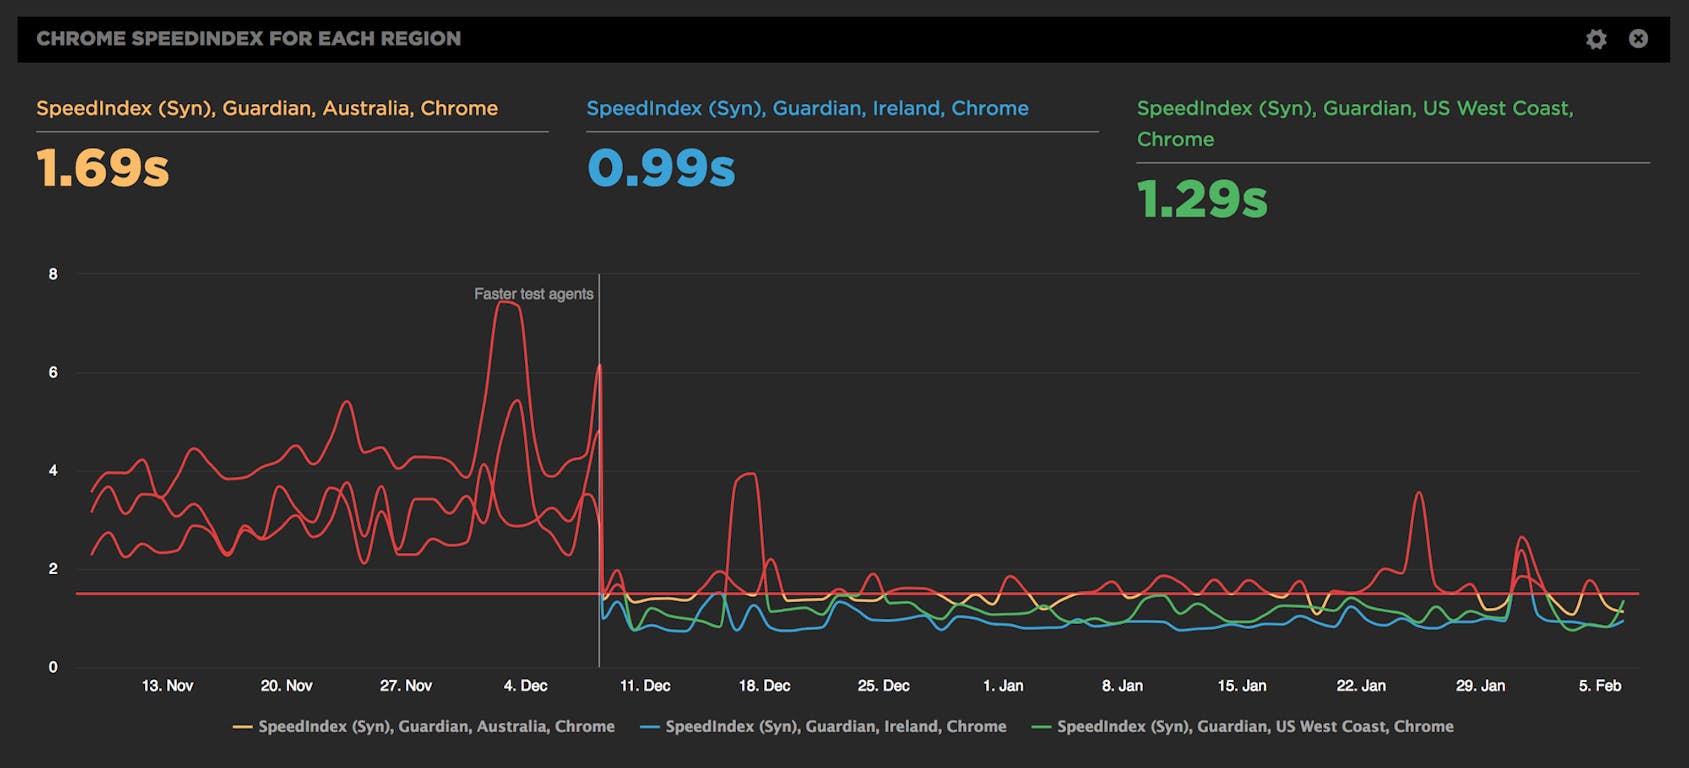Select the US West Coast SpeedIndex heading

pyautogui.click(x=1355, y=123)
